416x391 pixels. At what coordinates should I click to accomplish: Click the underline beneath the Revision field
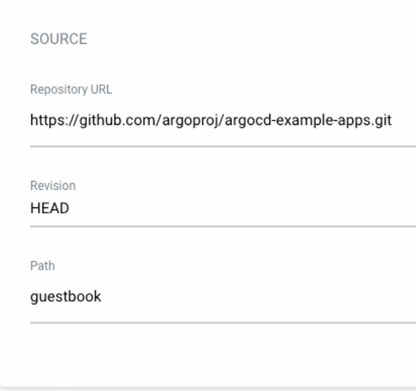223,226
